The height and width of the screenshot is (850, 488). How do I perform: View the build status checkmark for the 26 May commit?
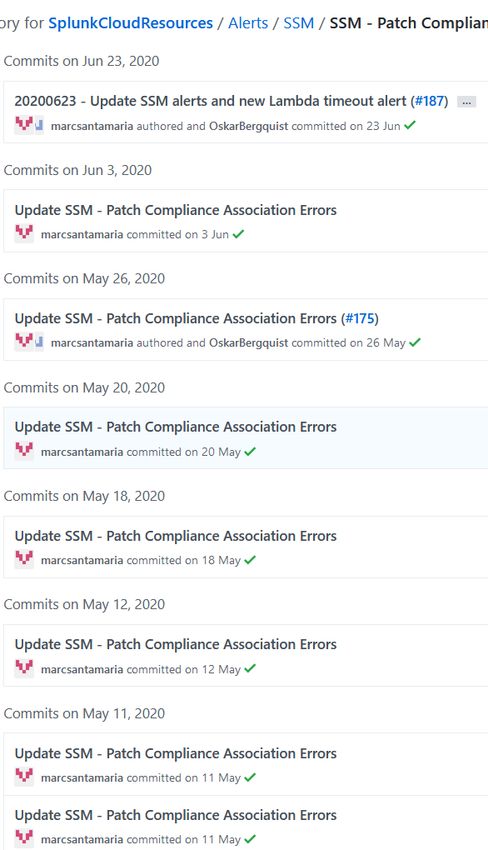pyautogui.click(x=415, y=343)
